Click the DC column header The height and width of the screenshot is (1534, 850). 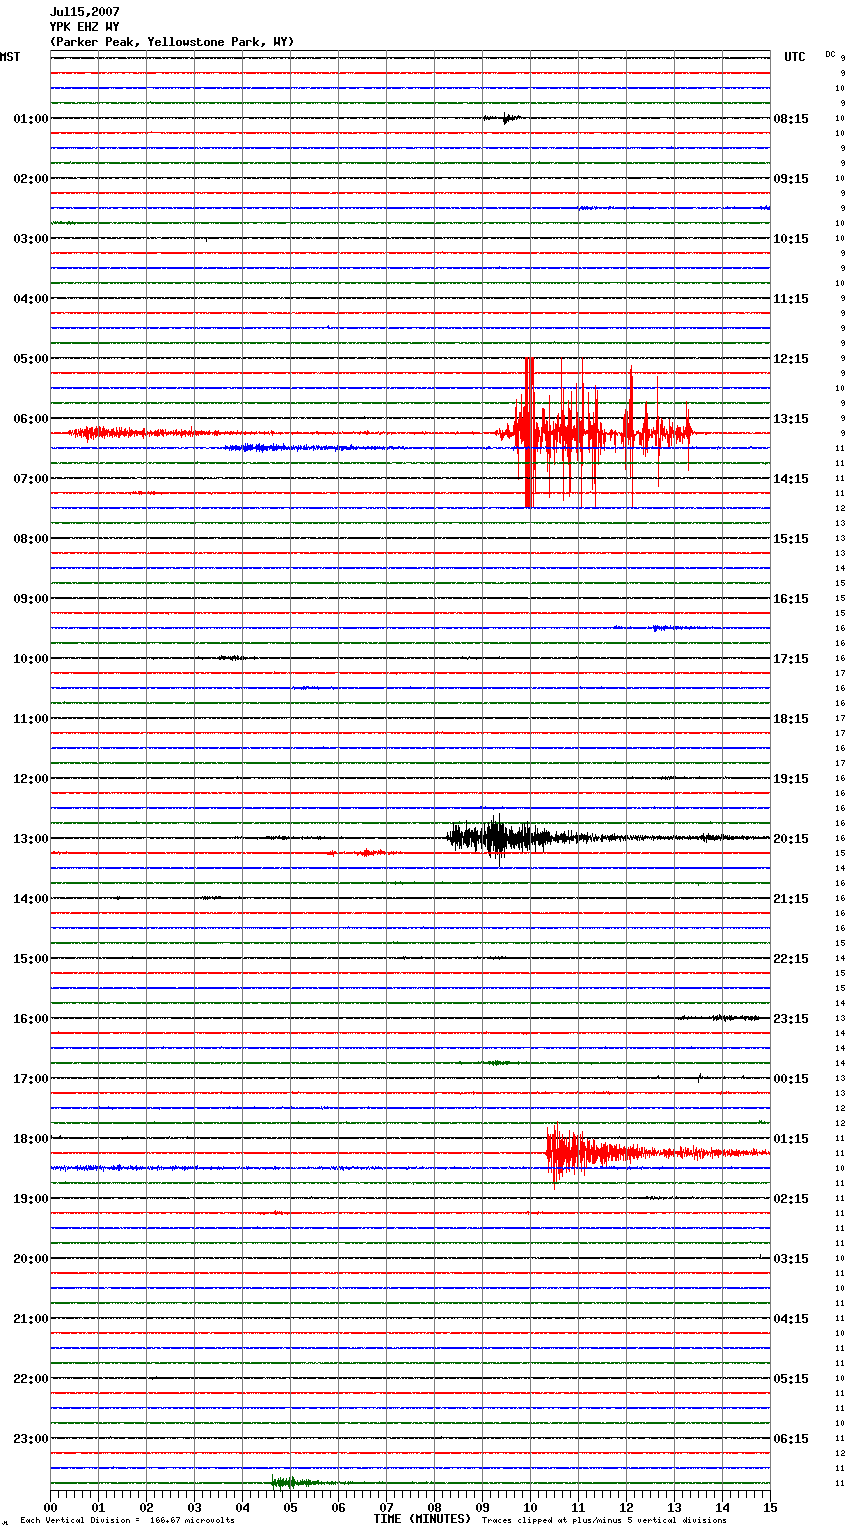click(x=830, y=54)
